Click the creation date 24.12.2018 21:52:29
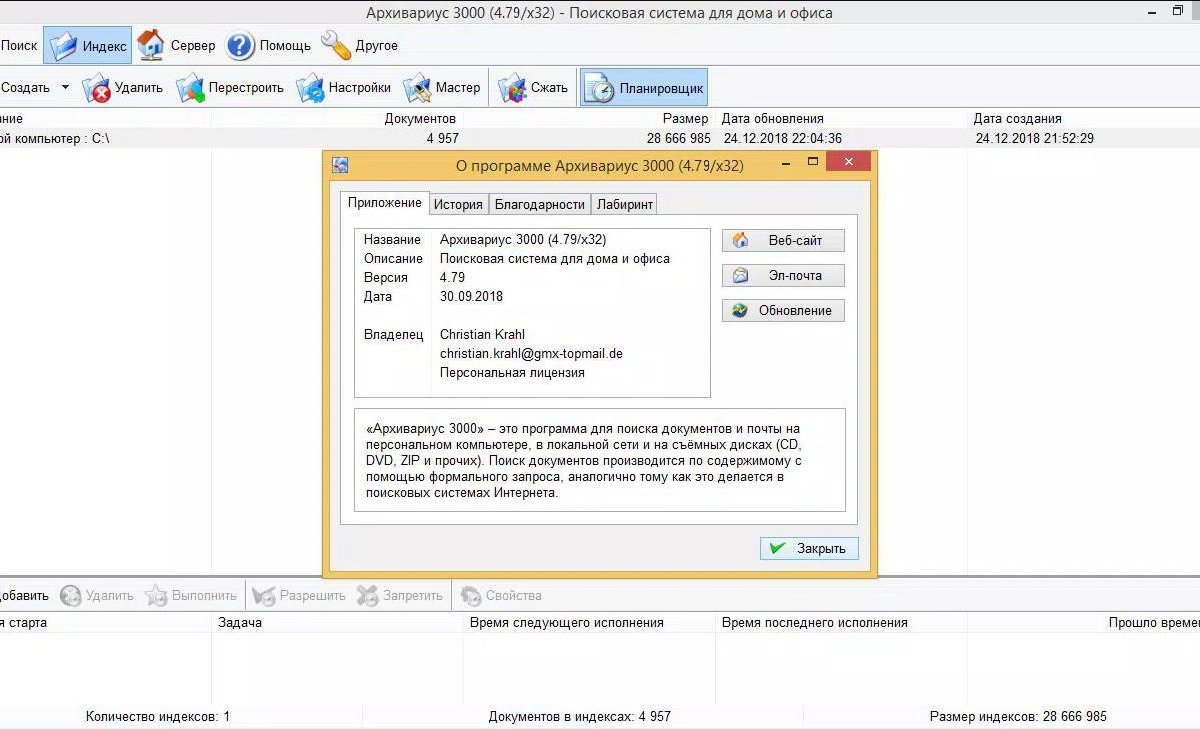 pyautogui.click(x=1035, y=139)
